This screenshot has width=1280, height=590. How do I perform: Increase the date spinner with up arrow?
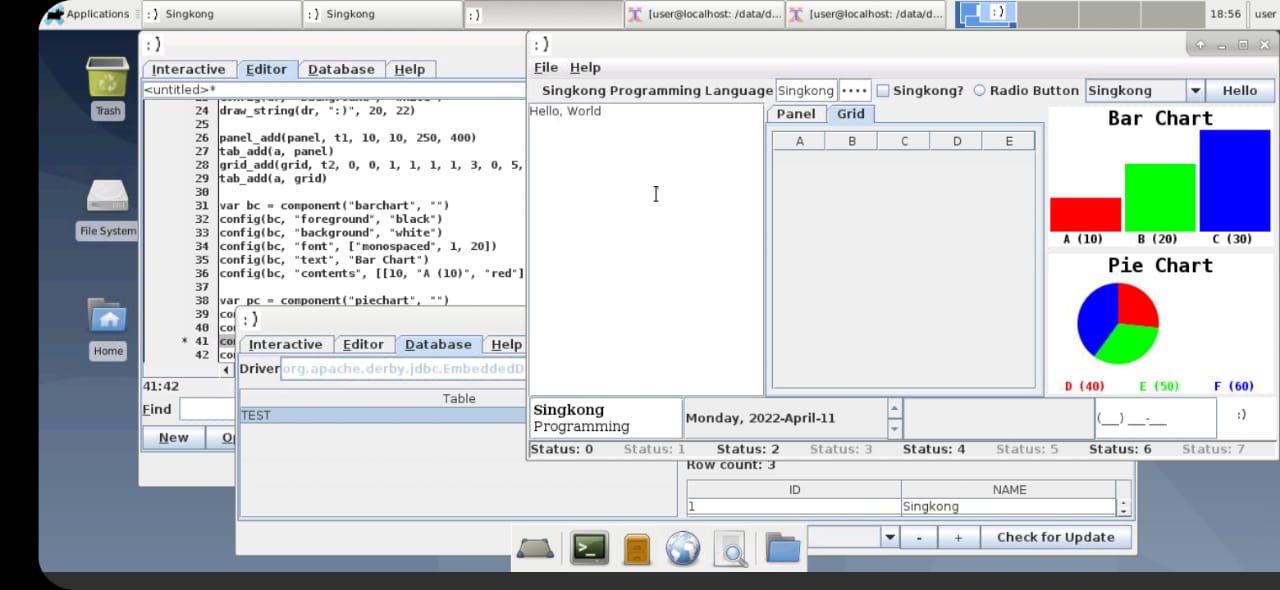[895, 408]
